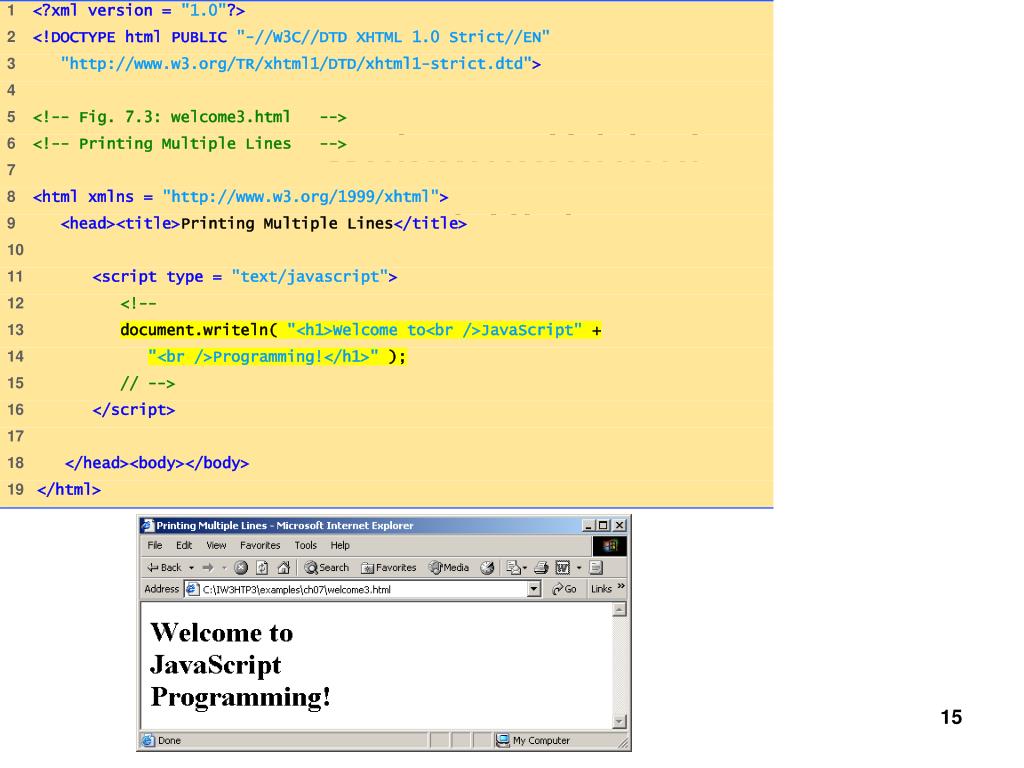Viewport: 1024px width, 768px height.
Task: Click the 'Done' status bar text
Action: [169, 741]
